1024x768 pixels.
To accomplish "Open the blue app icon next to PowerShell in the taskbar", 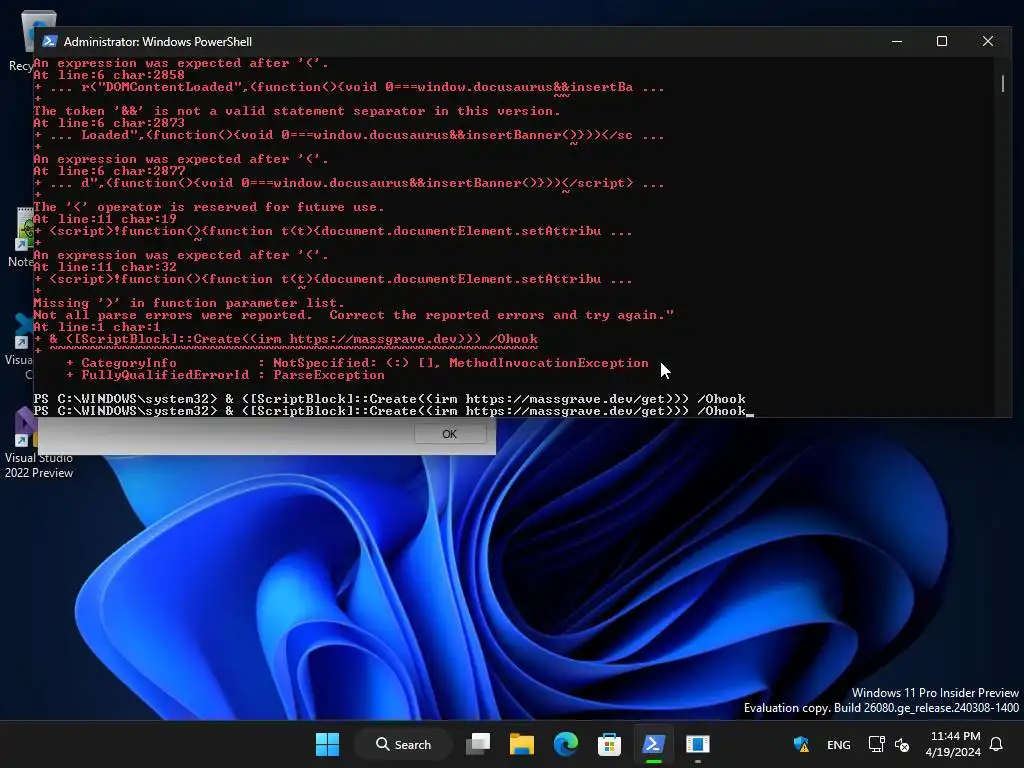I will click(x=697, y=744).
